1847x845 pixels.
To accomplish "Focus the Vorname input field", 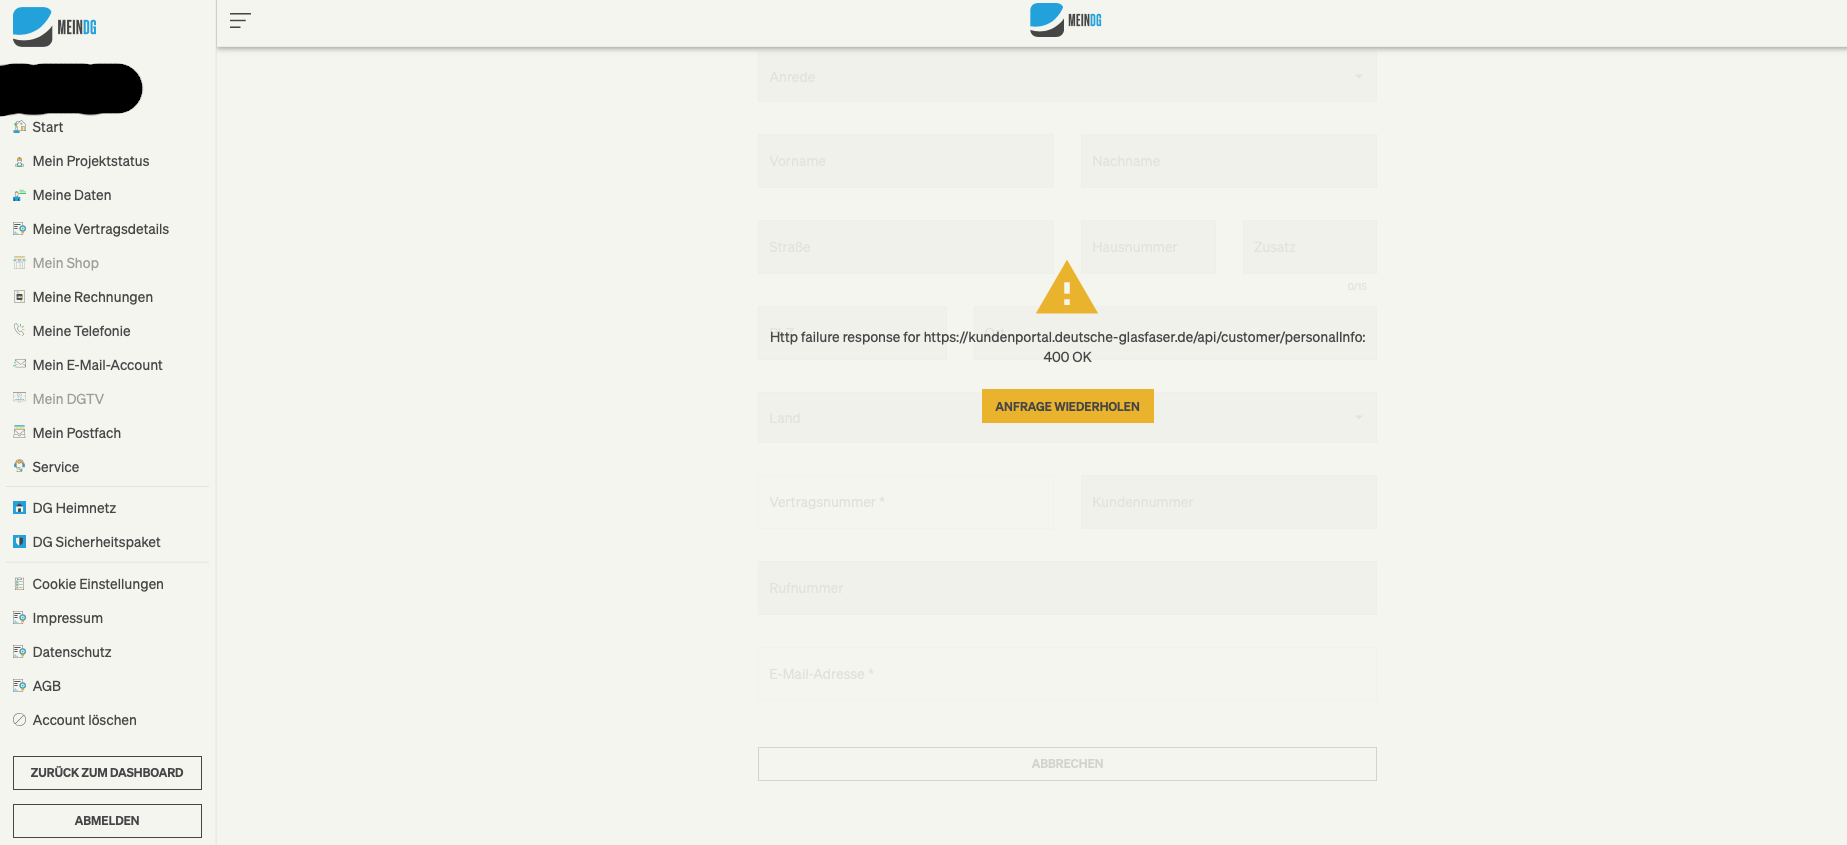I will point(906,161).
